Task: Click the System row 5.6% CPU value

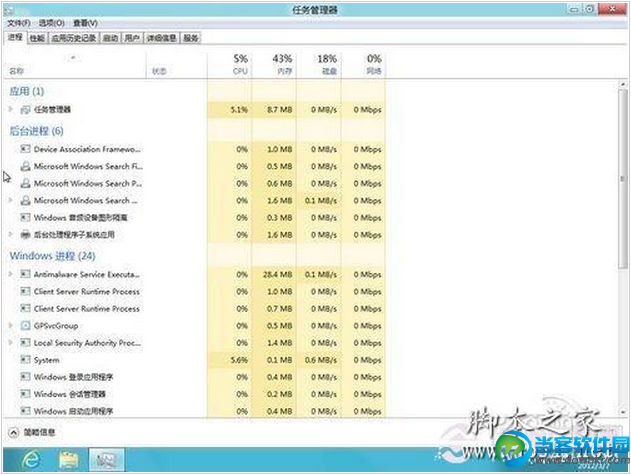Action: (x=239, y=360)
